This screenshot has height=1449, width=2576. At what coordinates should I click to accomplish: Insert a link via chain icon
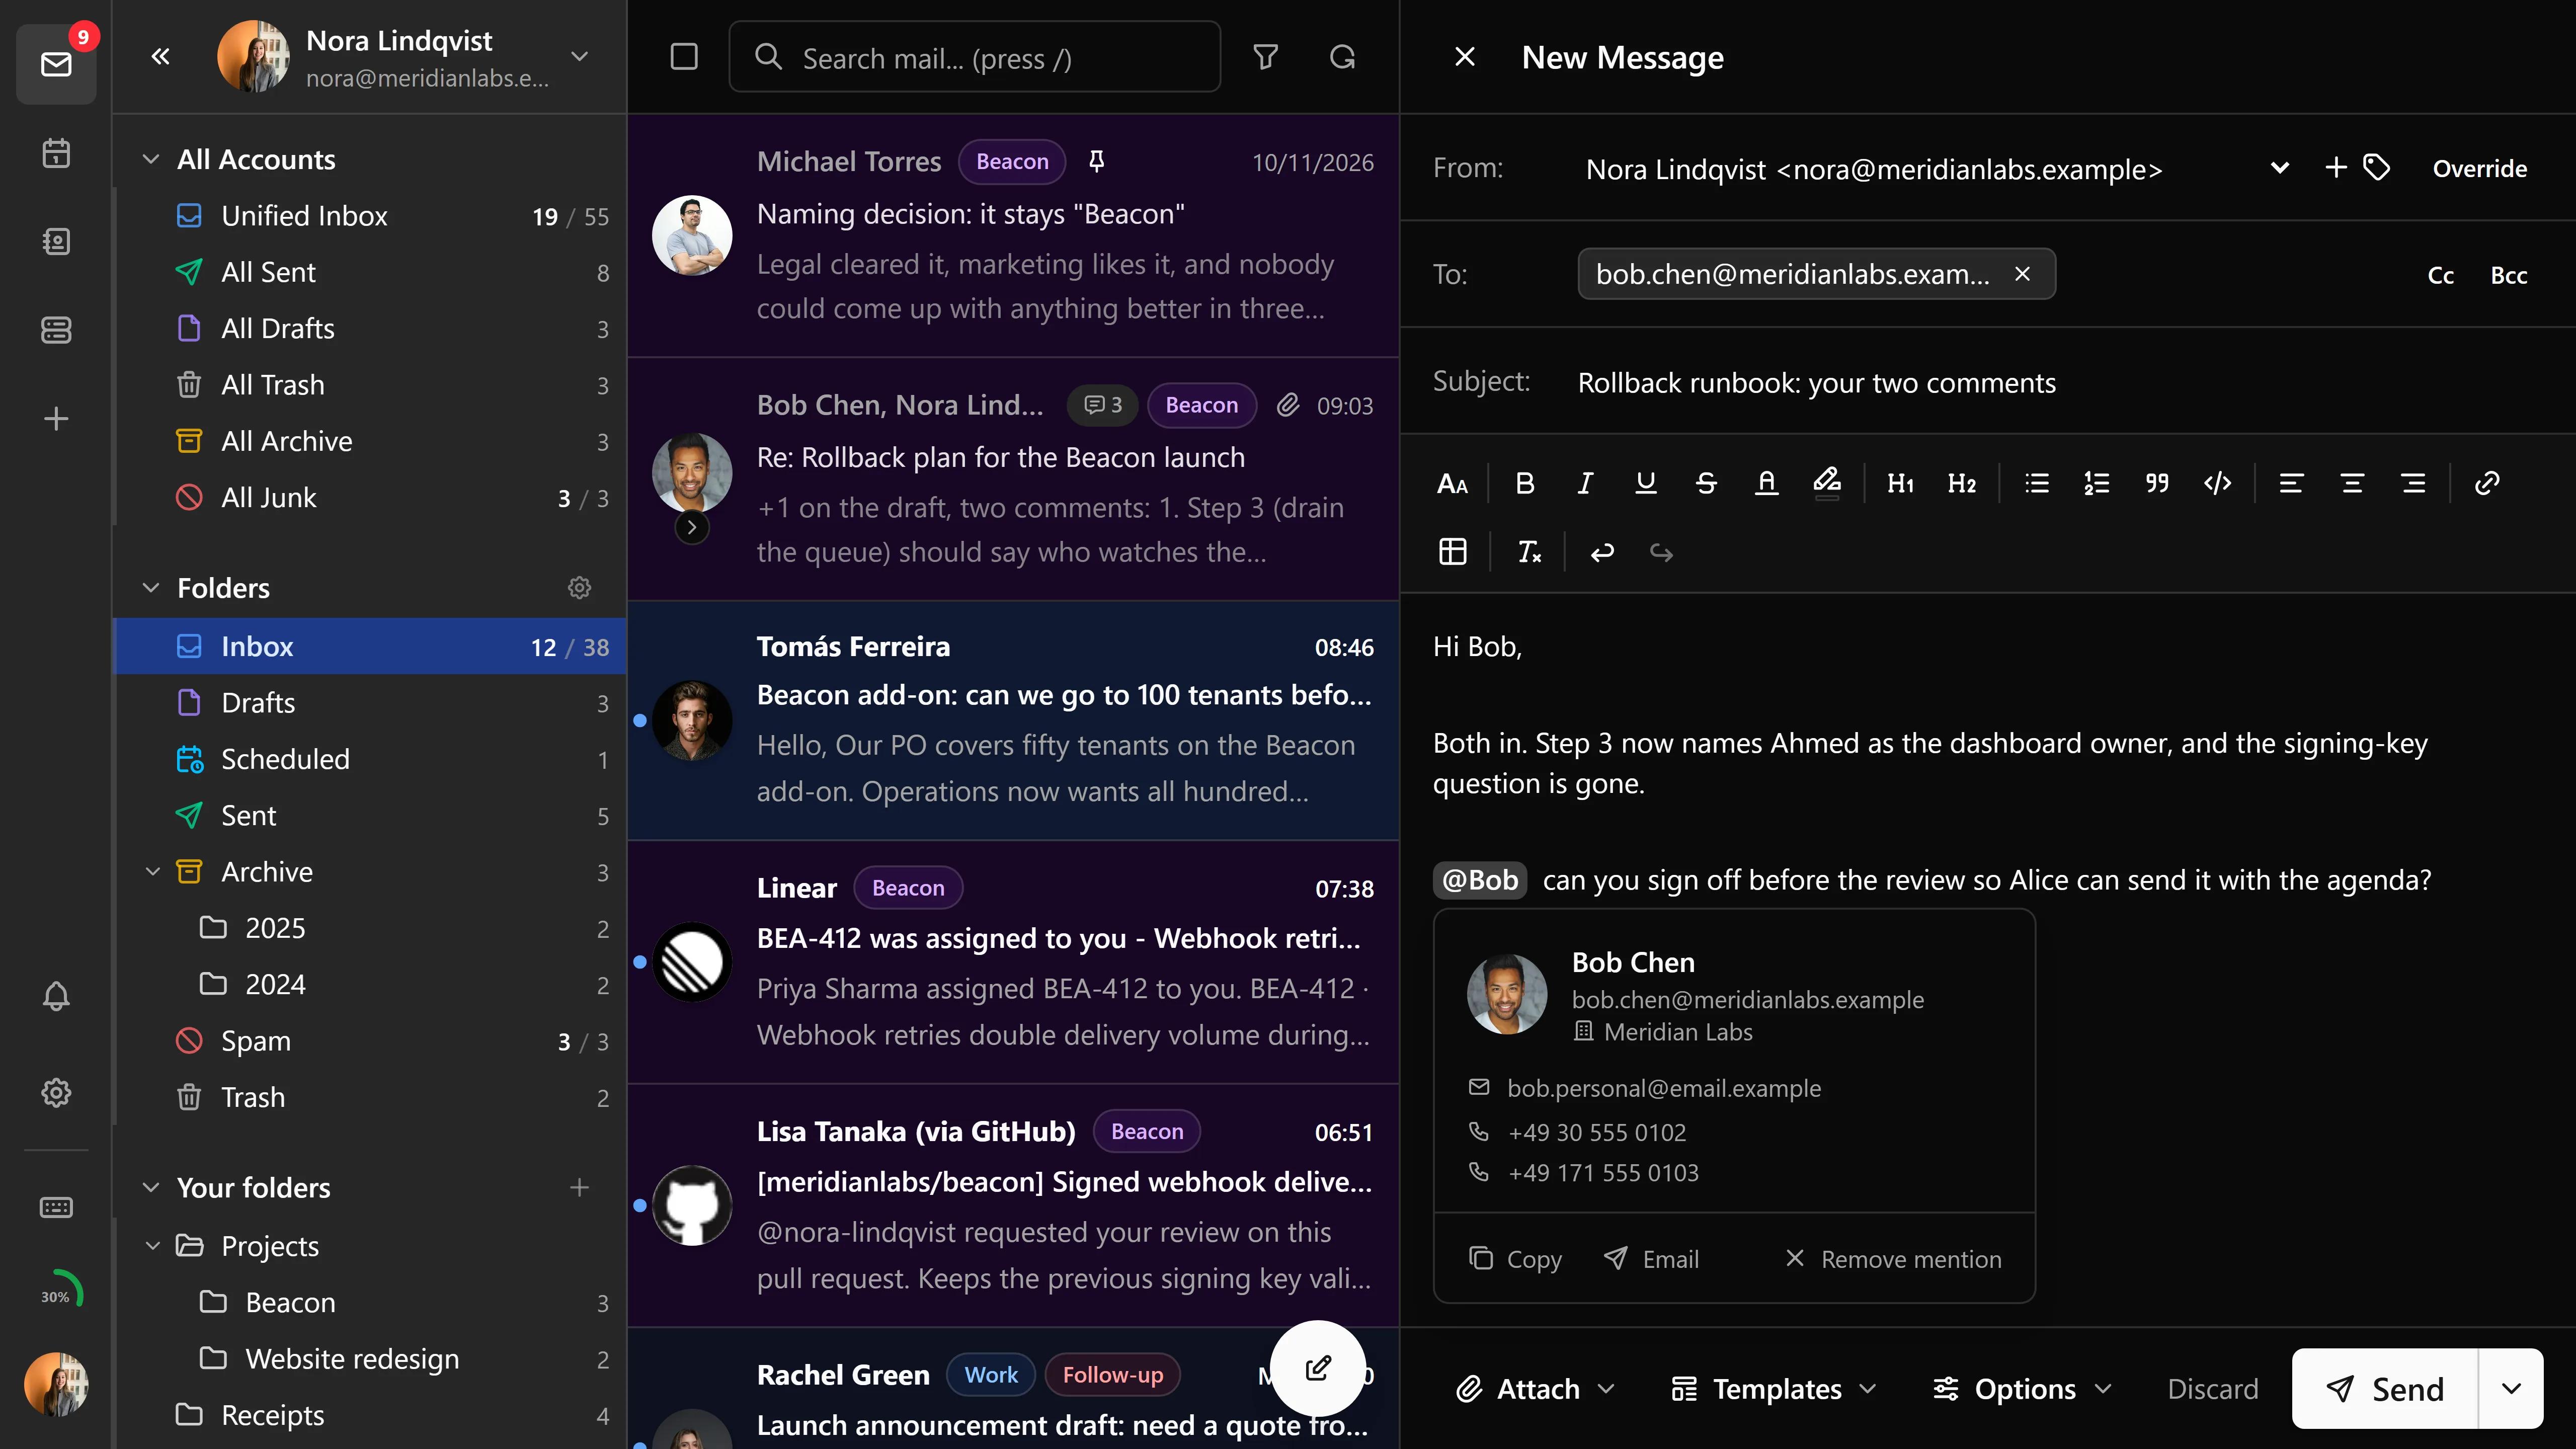[x=2487, y=484]
